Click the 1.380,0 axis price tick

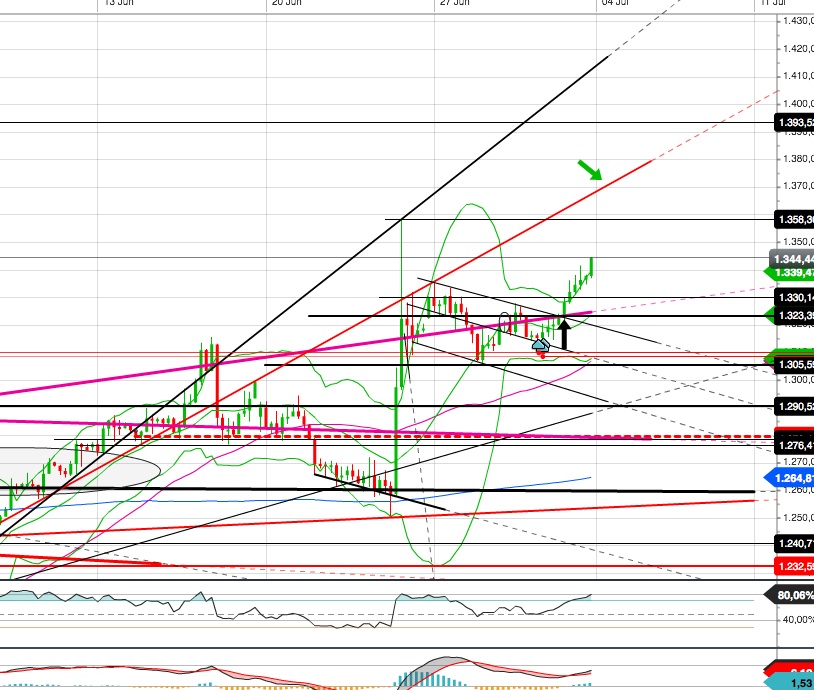798,158
